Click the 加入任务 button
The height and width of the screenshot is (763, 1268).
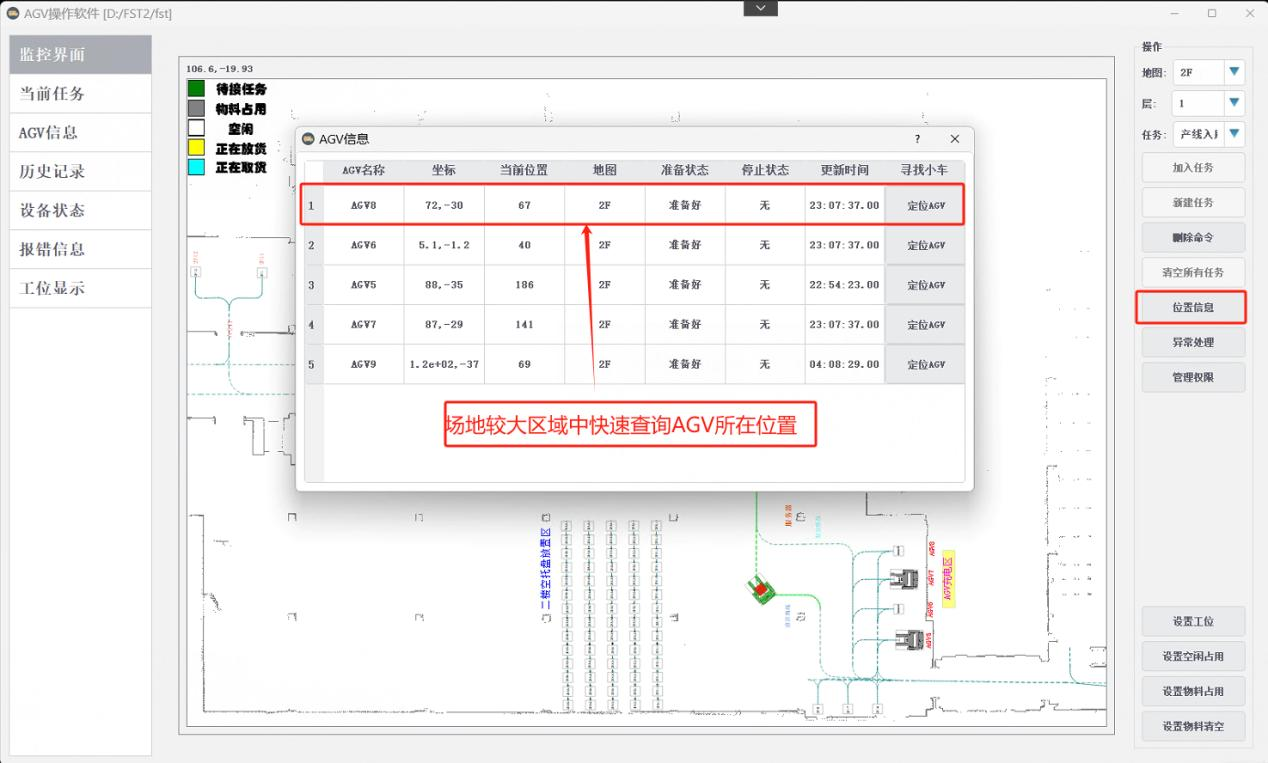pyautogui.click(x=1193, y=168)
